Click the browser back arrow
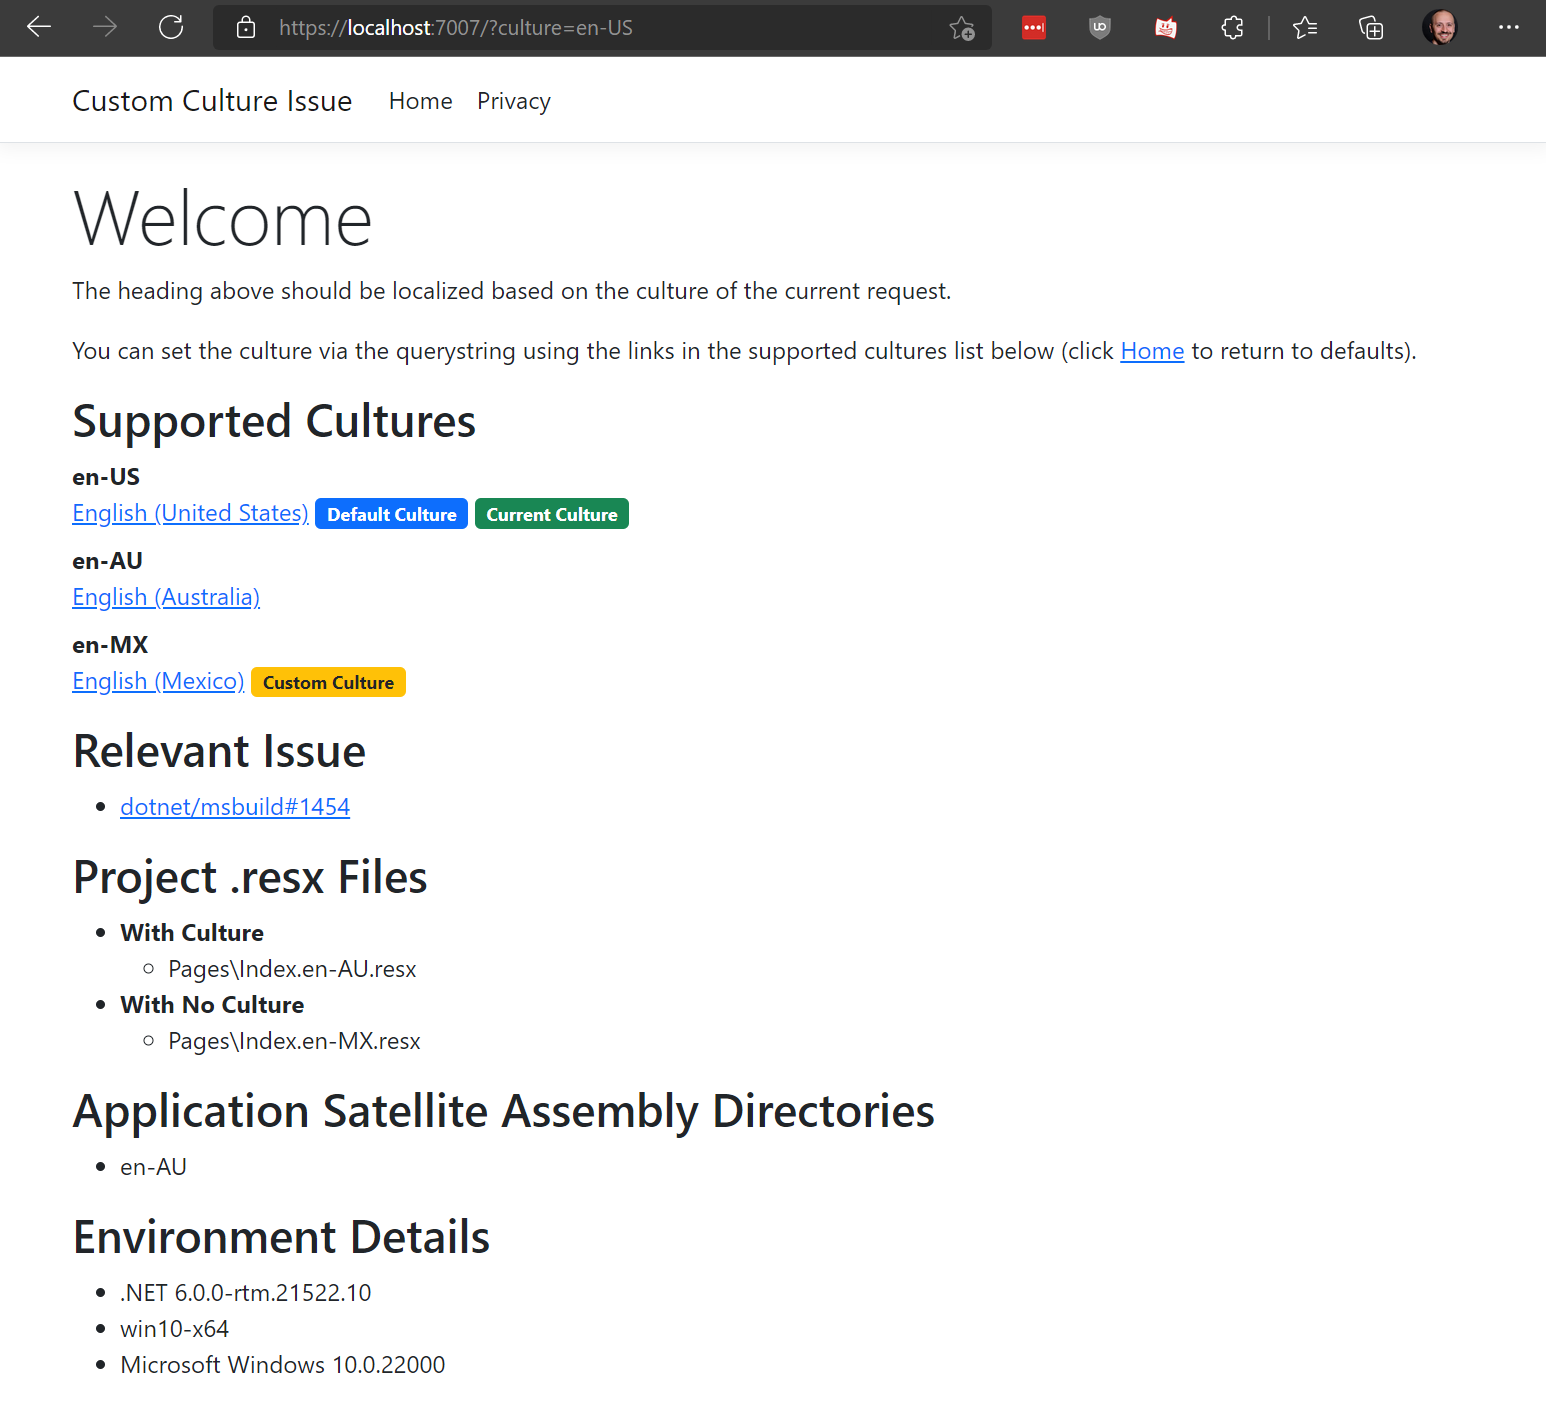 [39, 27]
